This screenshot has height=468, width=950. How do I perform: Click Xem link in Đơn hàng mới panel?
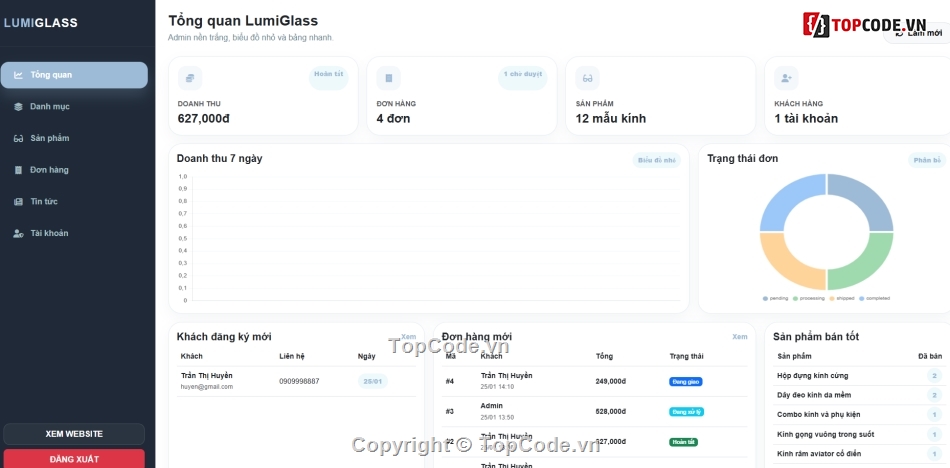point(740,336)
